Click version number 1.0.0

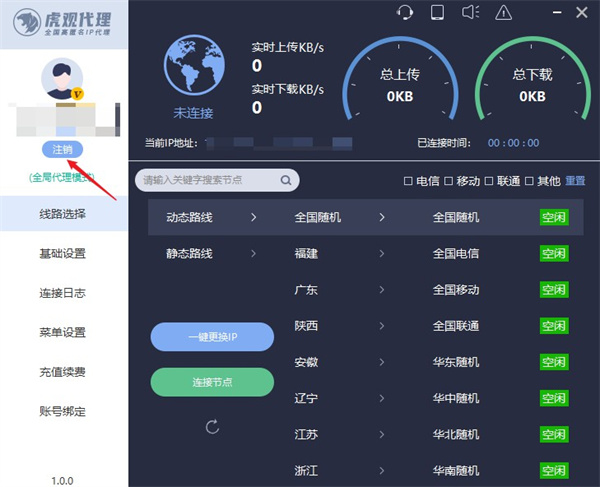tap(62, 480)
